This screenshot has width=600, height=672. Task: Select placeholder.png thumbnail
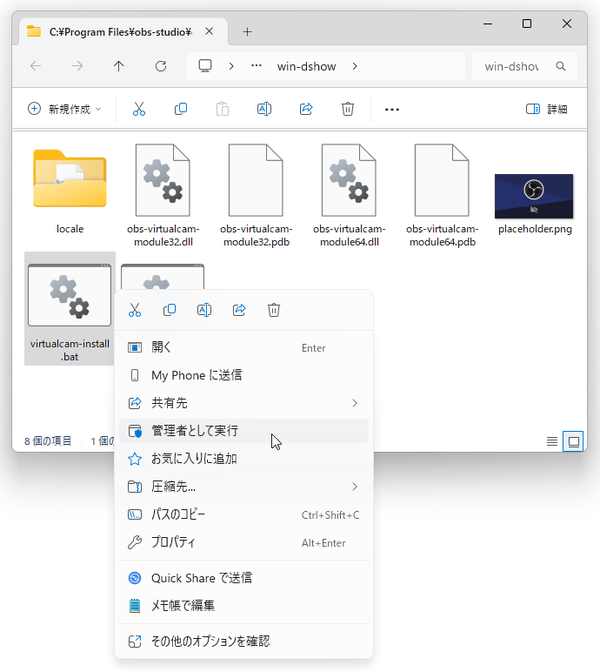click(x=534, y=196)
